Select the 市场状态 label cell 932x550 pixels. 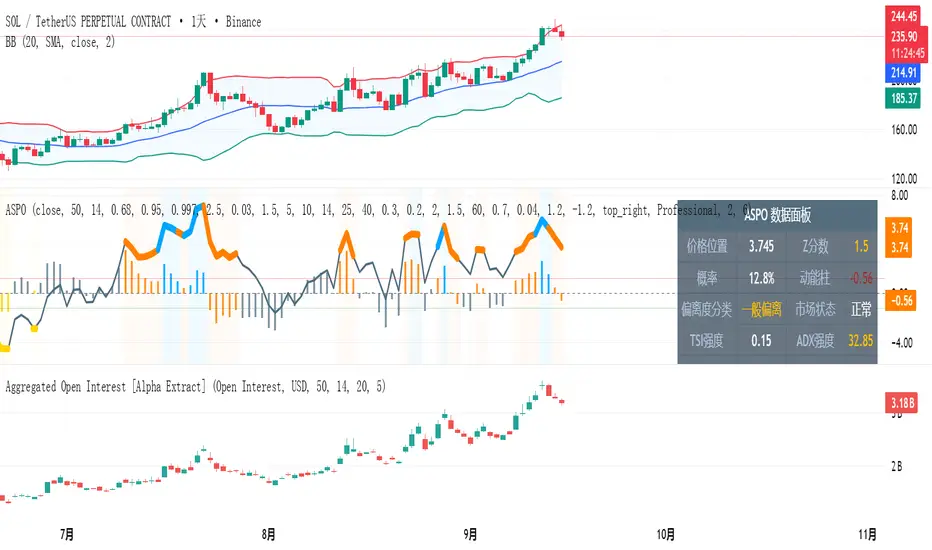815,309
